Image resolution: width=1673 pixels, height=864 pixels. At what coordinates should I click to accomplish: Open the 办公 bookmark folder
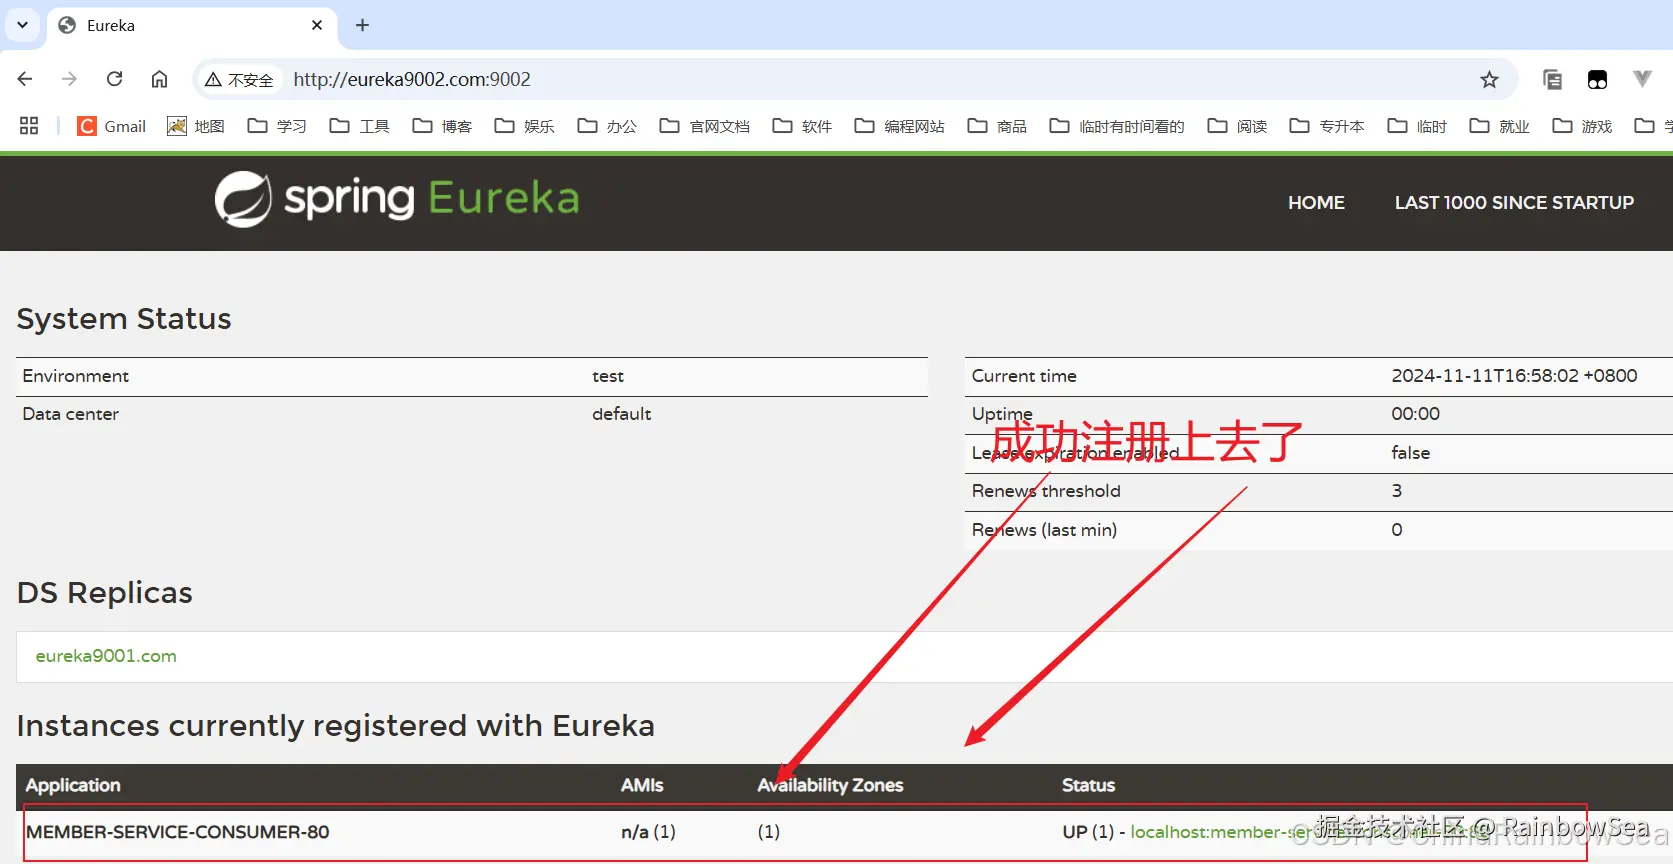(607, 126)
